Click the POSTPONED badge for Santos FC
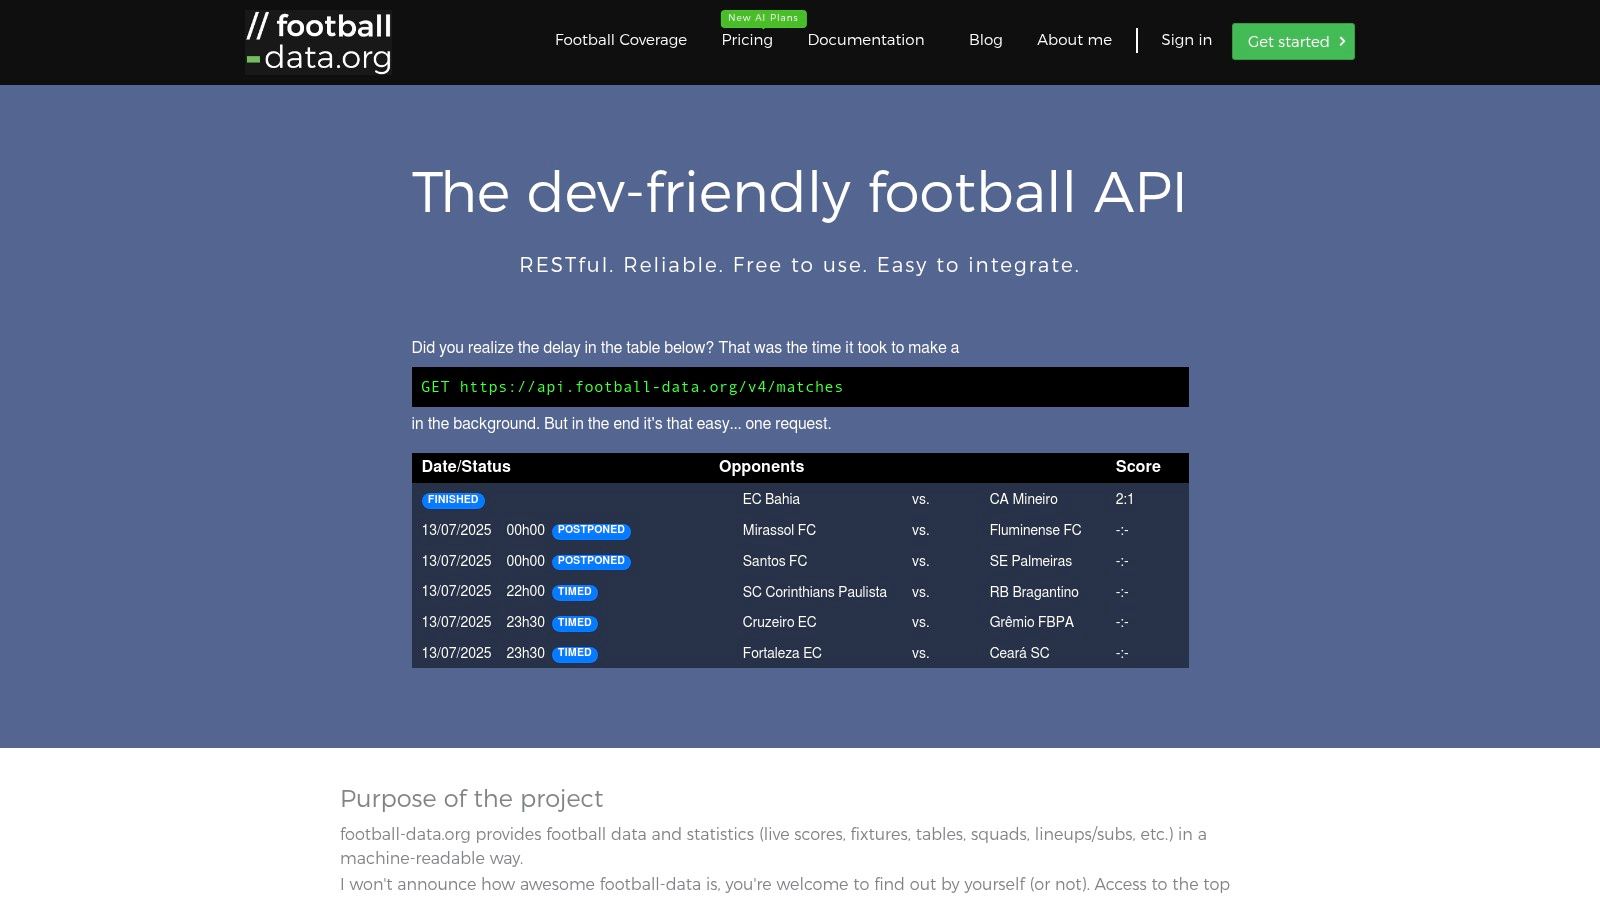Screen dimensions: 1600x900 tap(591, 561)
